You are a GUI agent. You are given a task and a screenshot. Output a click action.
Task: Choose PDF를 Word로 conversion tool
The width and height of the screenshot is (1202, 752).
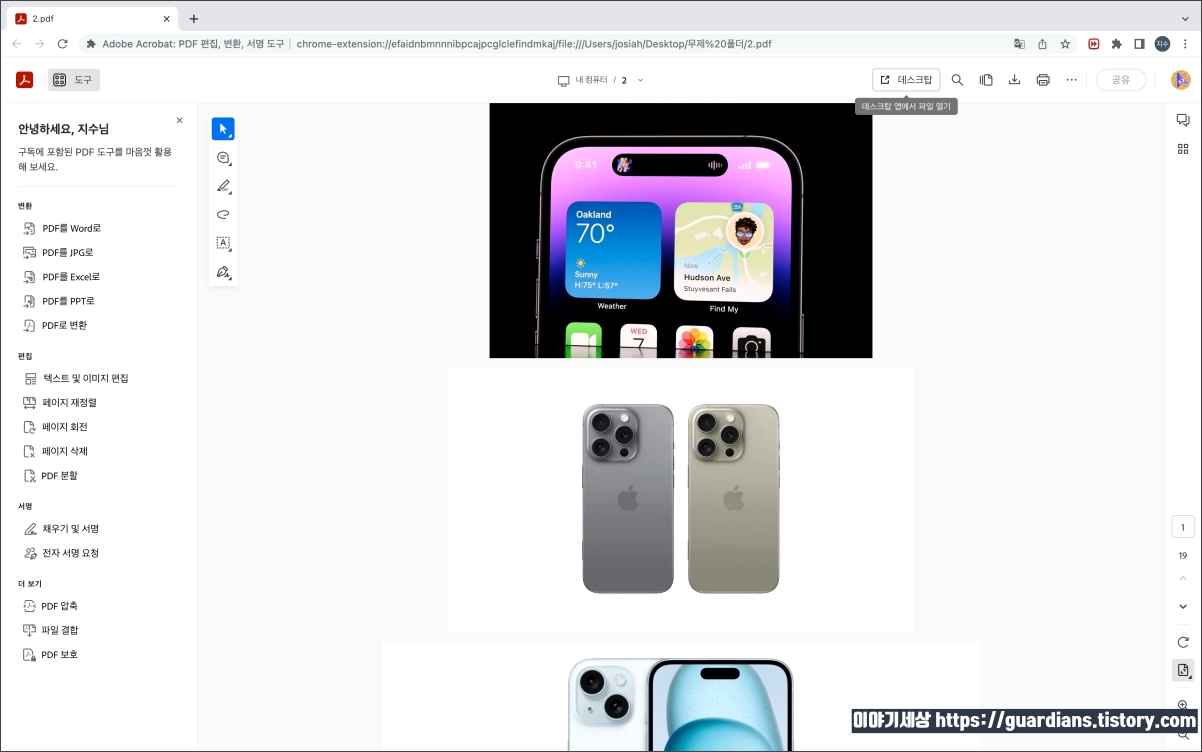point(62,229)
